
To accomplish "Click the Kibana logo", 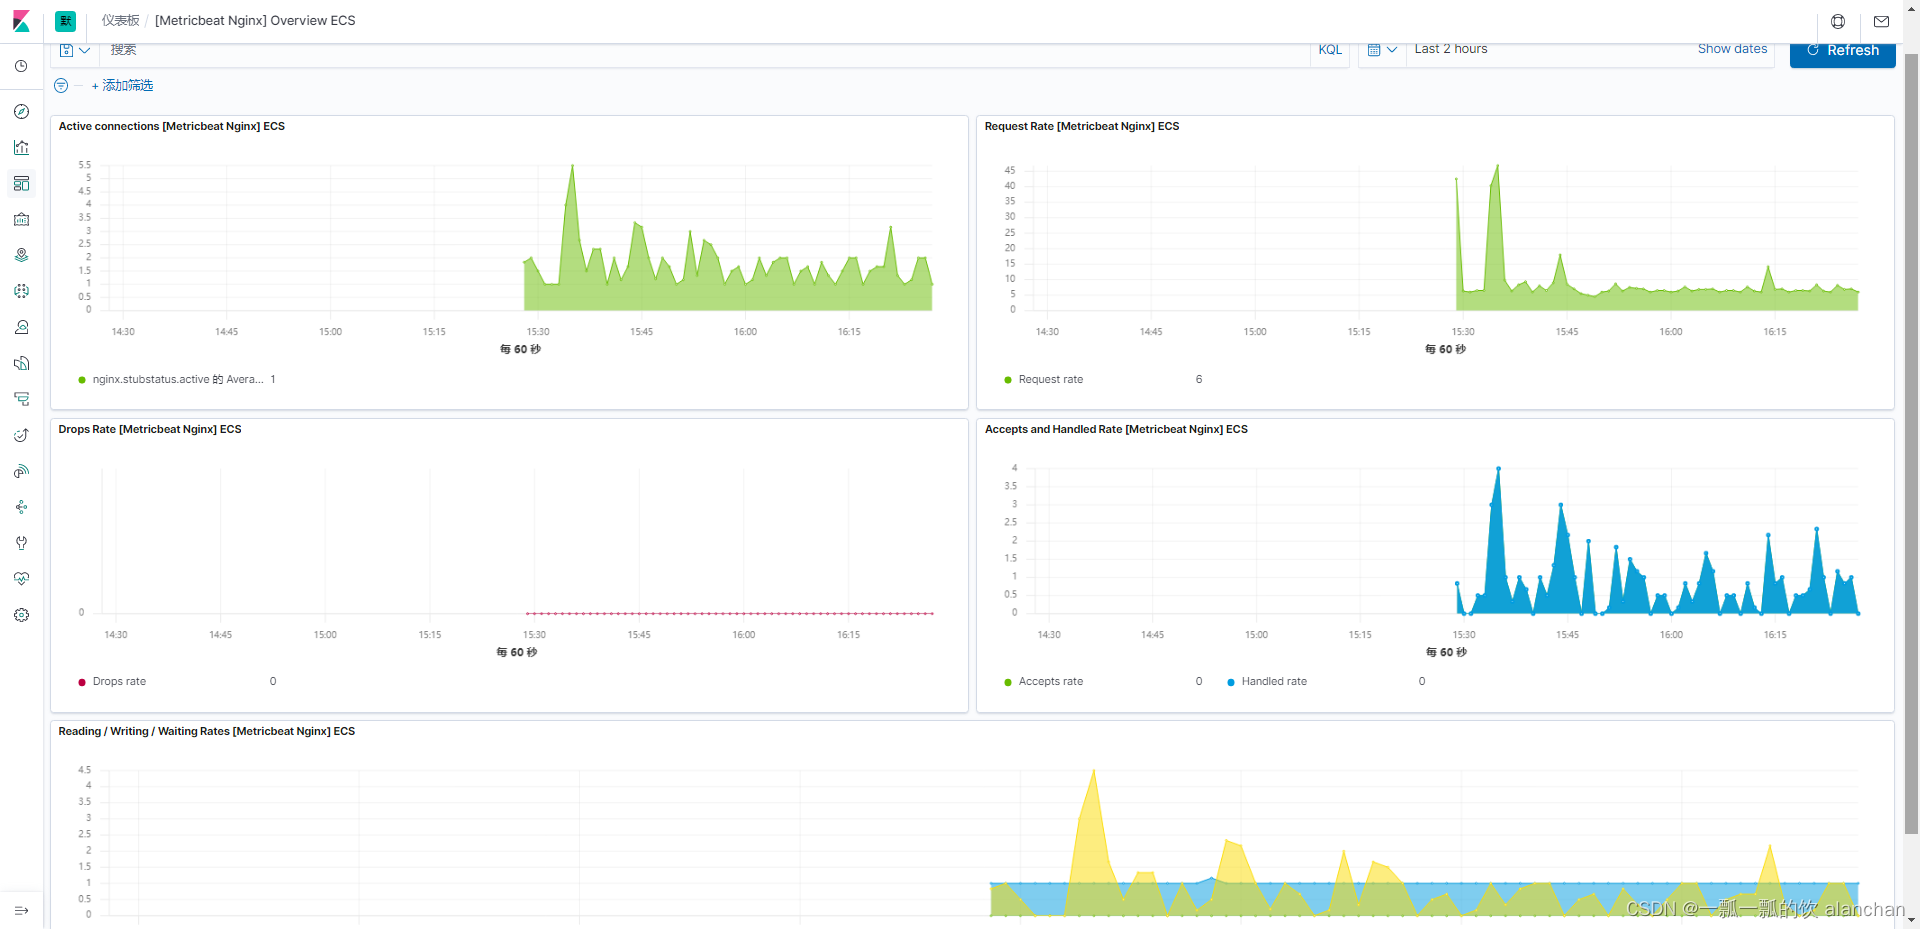I will (x=21, y=21).
